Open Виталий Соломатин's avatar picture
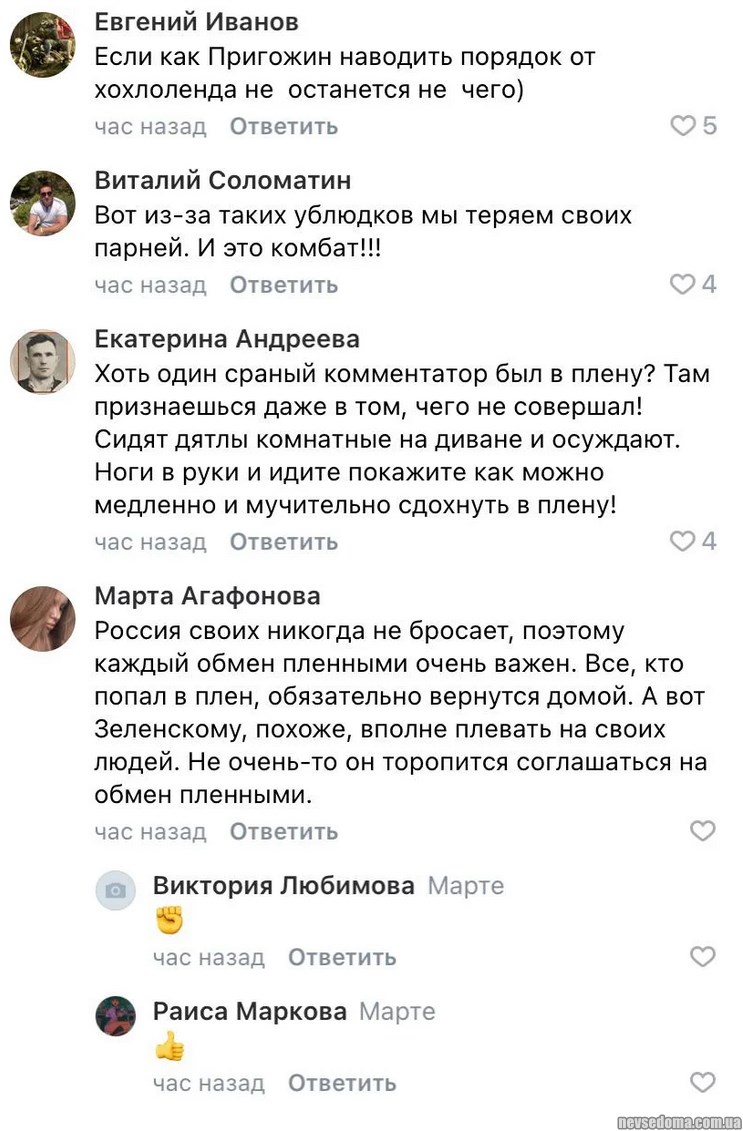 pyautogui.click(x=43, y=203)
